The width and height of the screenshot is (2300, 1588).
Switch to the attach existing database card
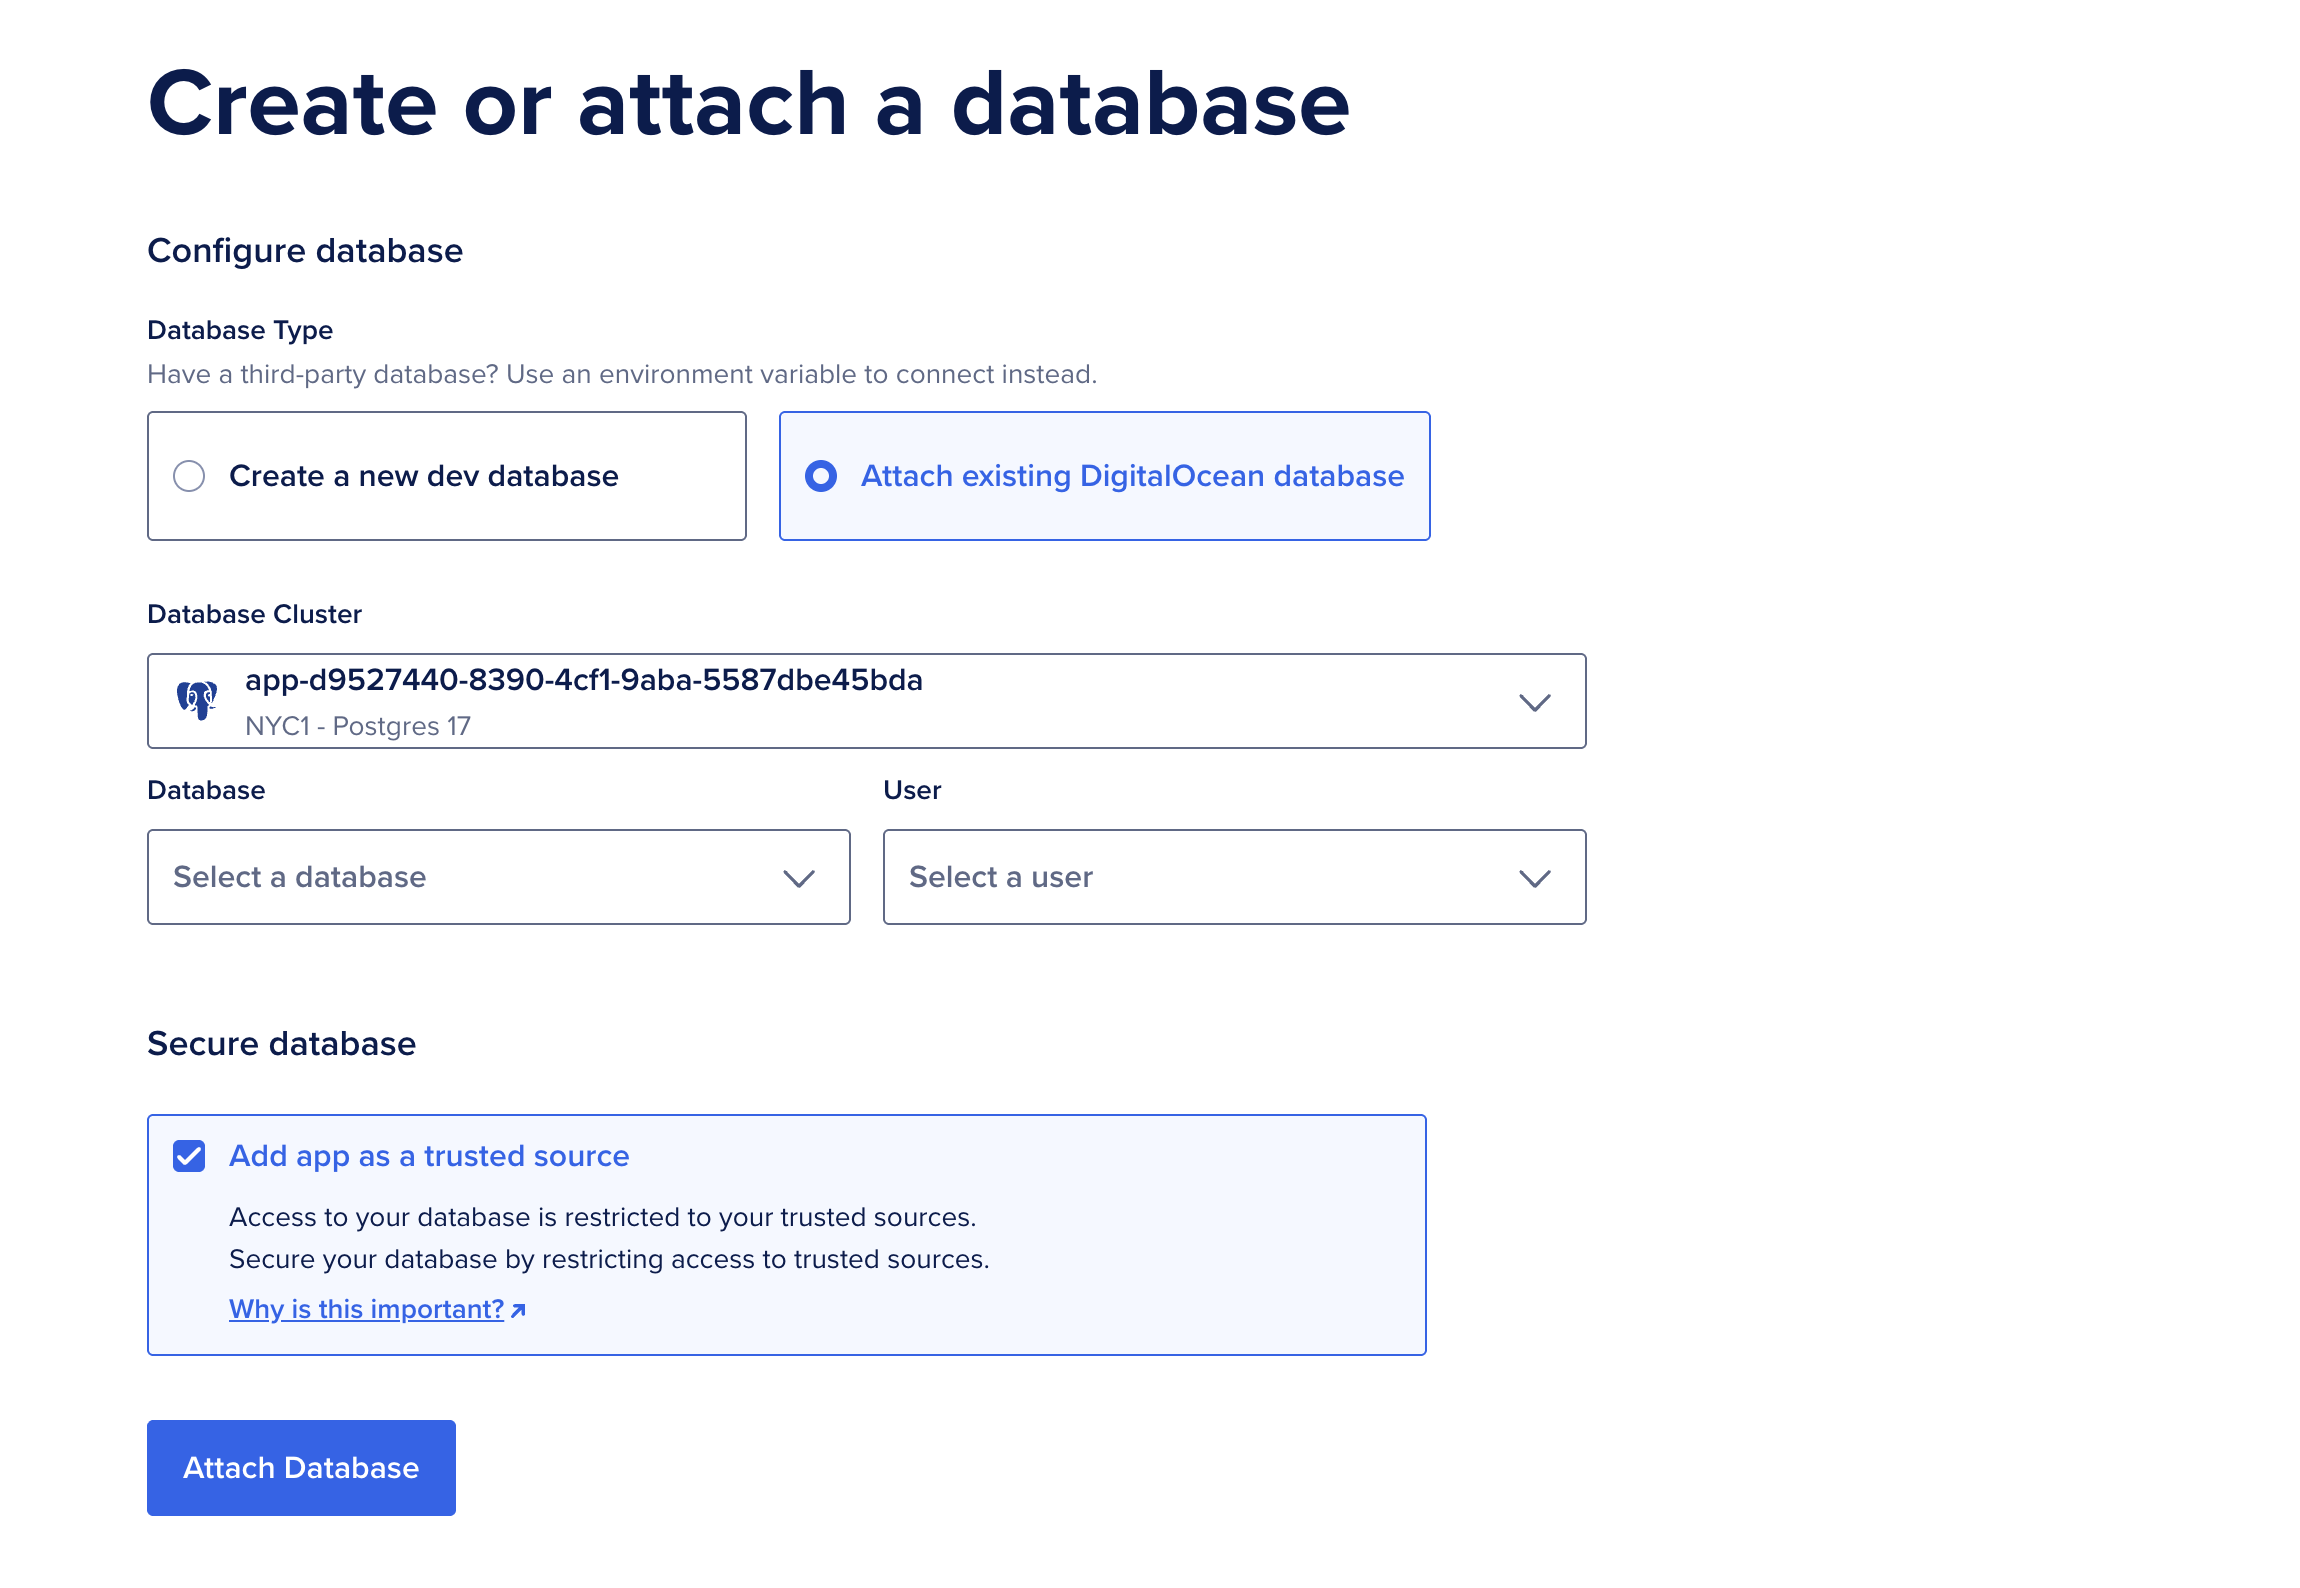coord(1103,477)
